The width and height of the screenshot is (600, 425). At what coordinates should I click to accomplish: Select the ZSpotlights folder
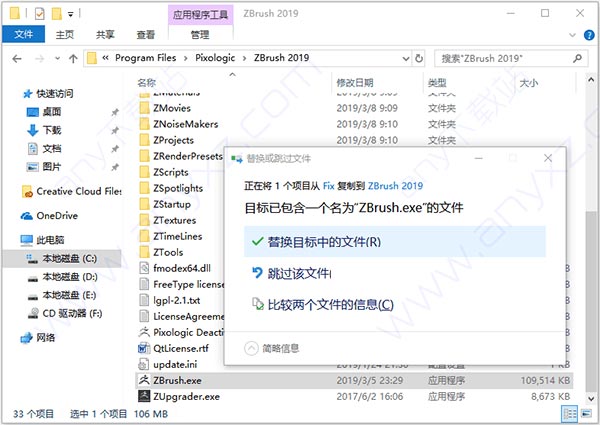coord(178,189)
